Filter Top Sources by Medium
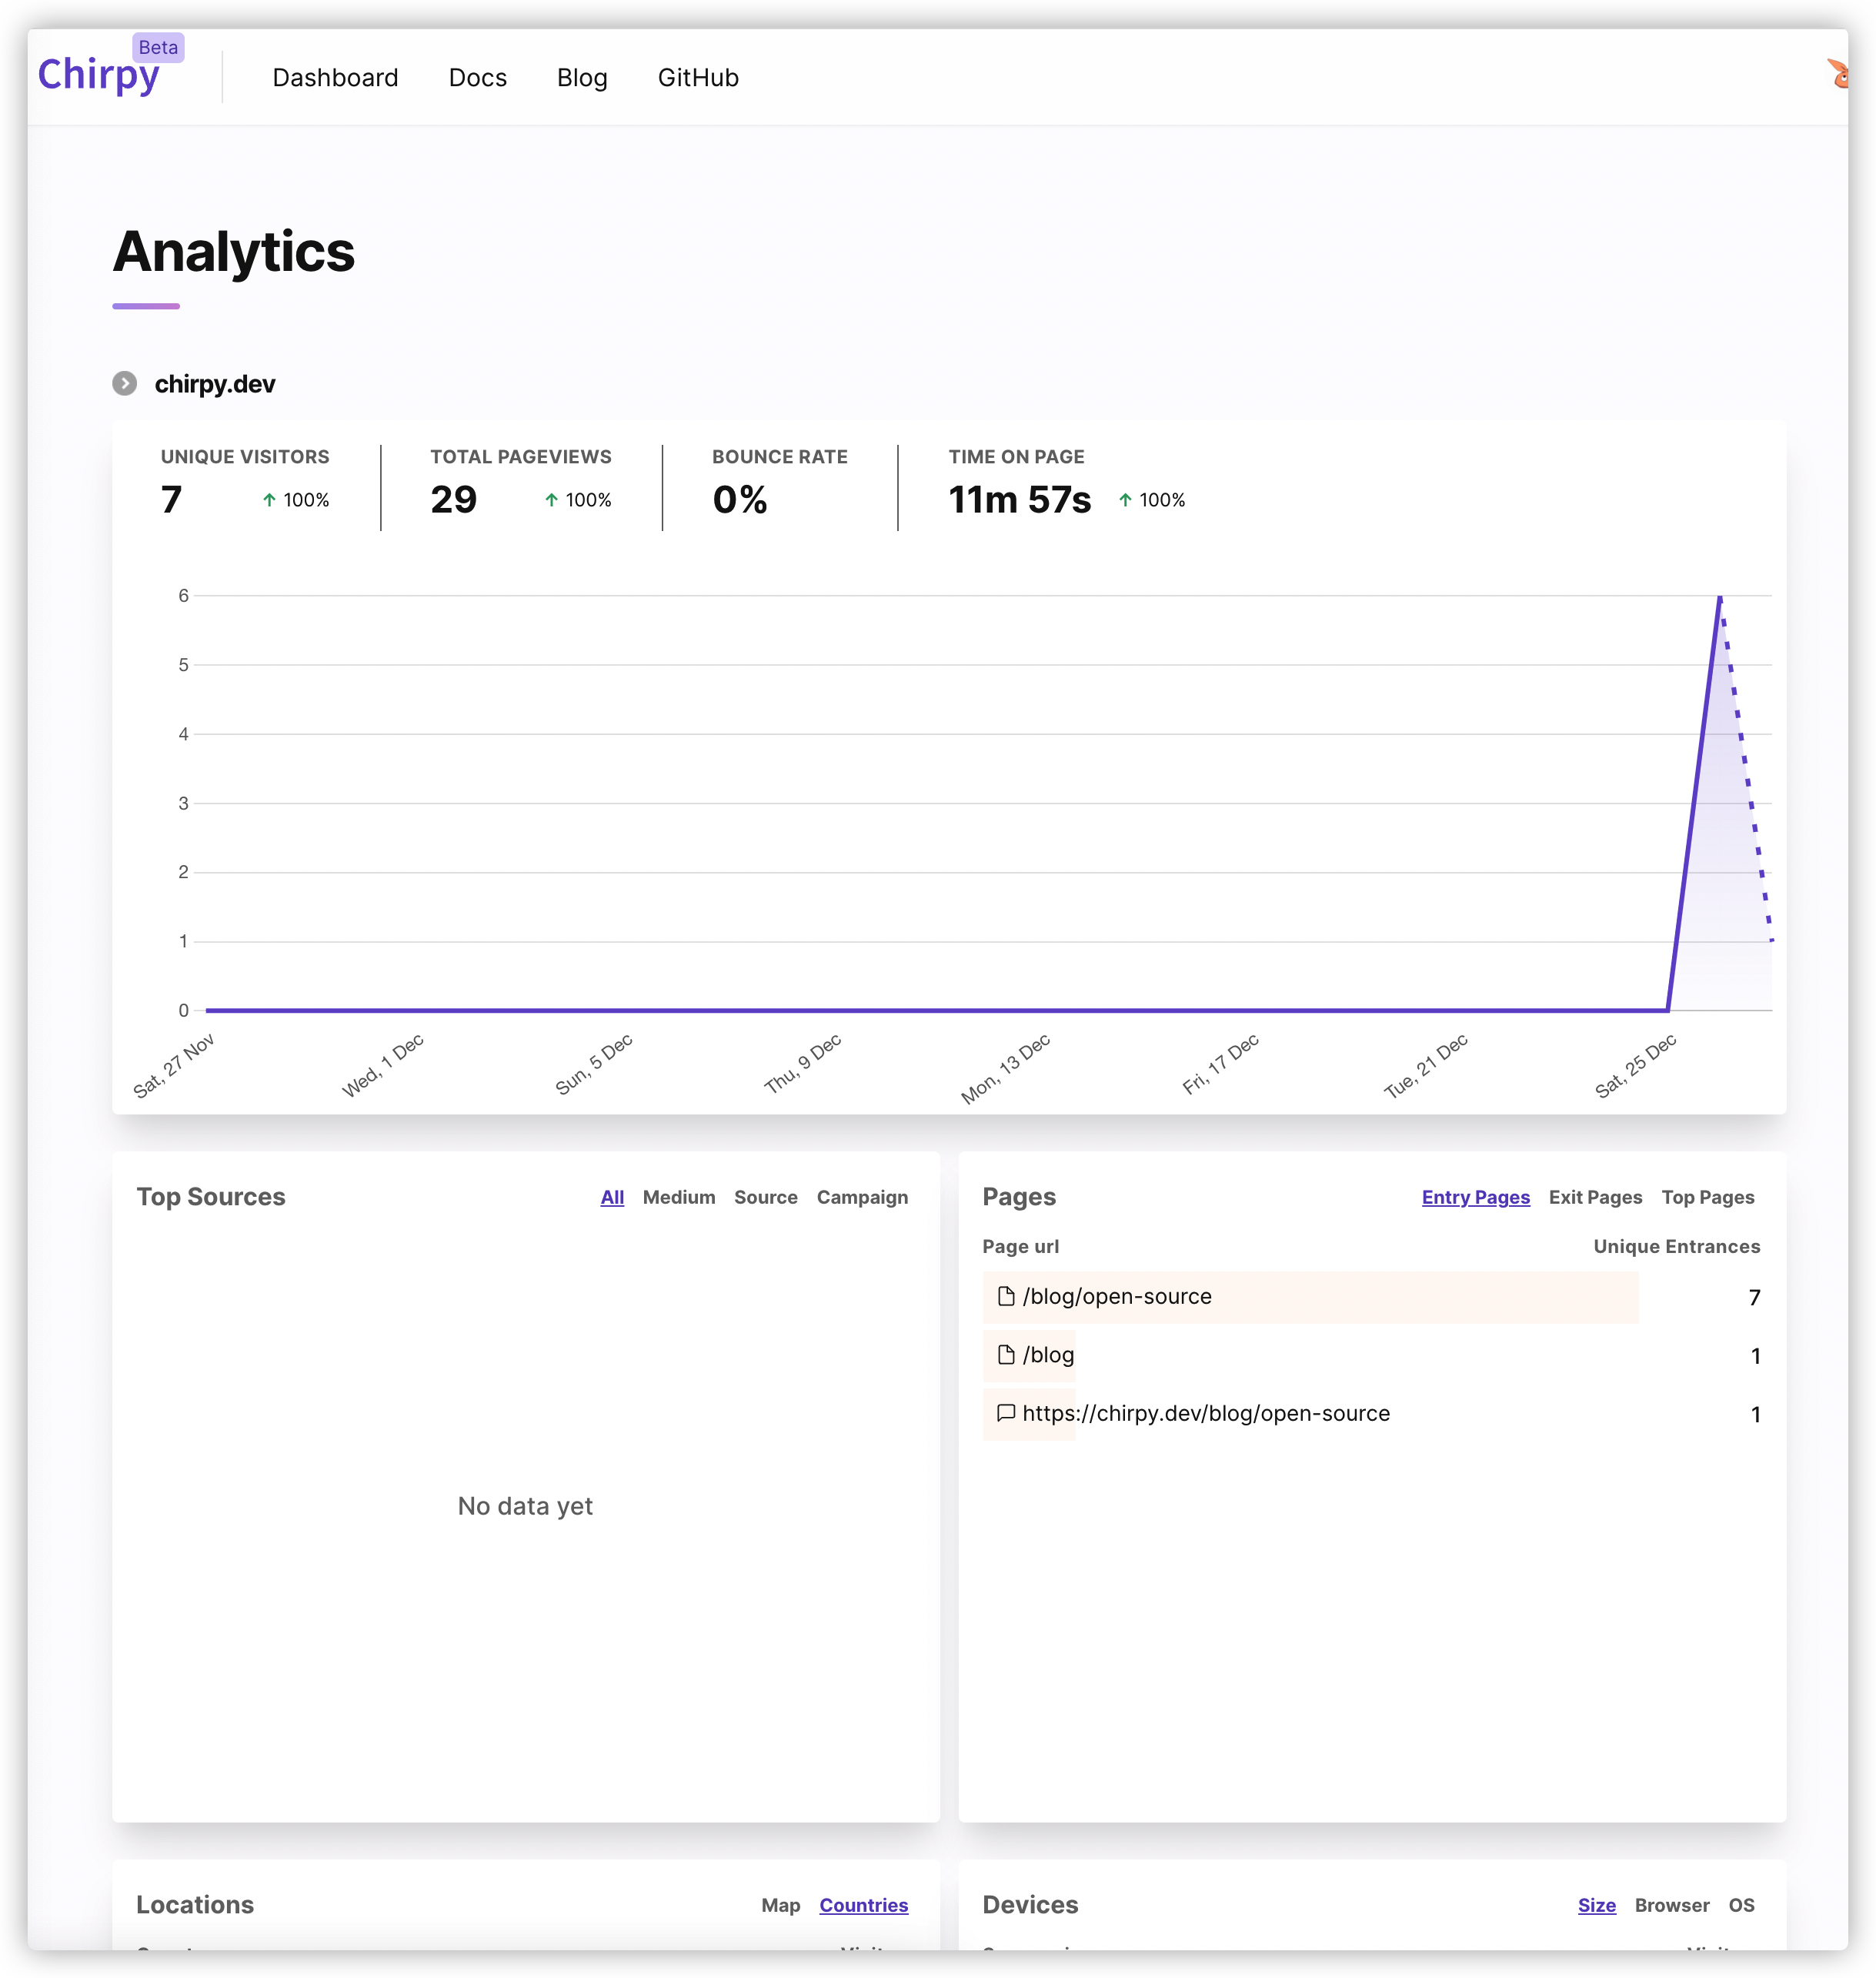 coord(679,1197)
